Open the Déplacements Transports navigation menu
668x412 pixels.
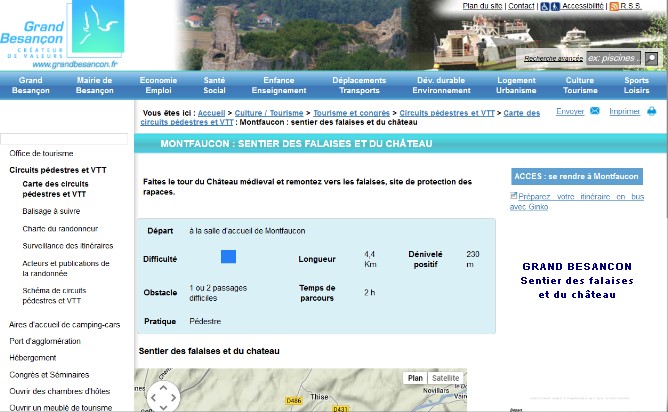pyautogui.click(x=358, y=84)
